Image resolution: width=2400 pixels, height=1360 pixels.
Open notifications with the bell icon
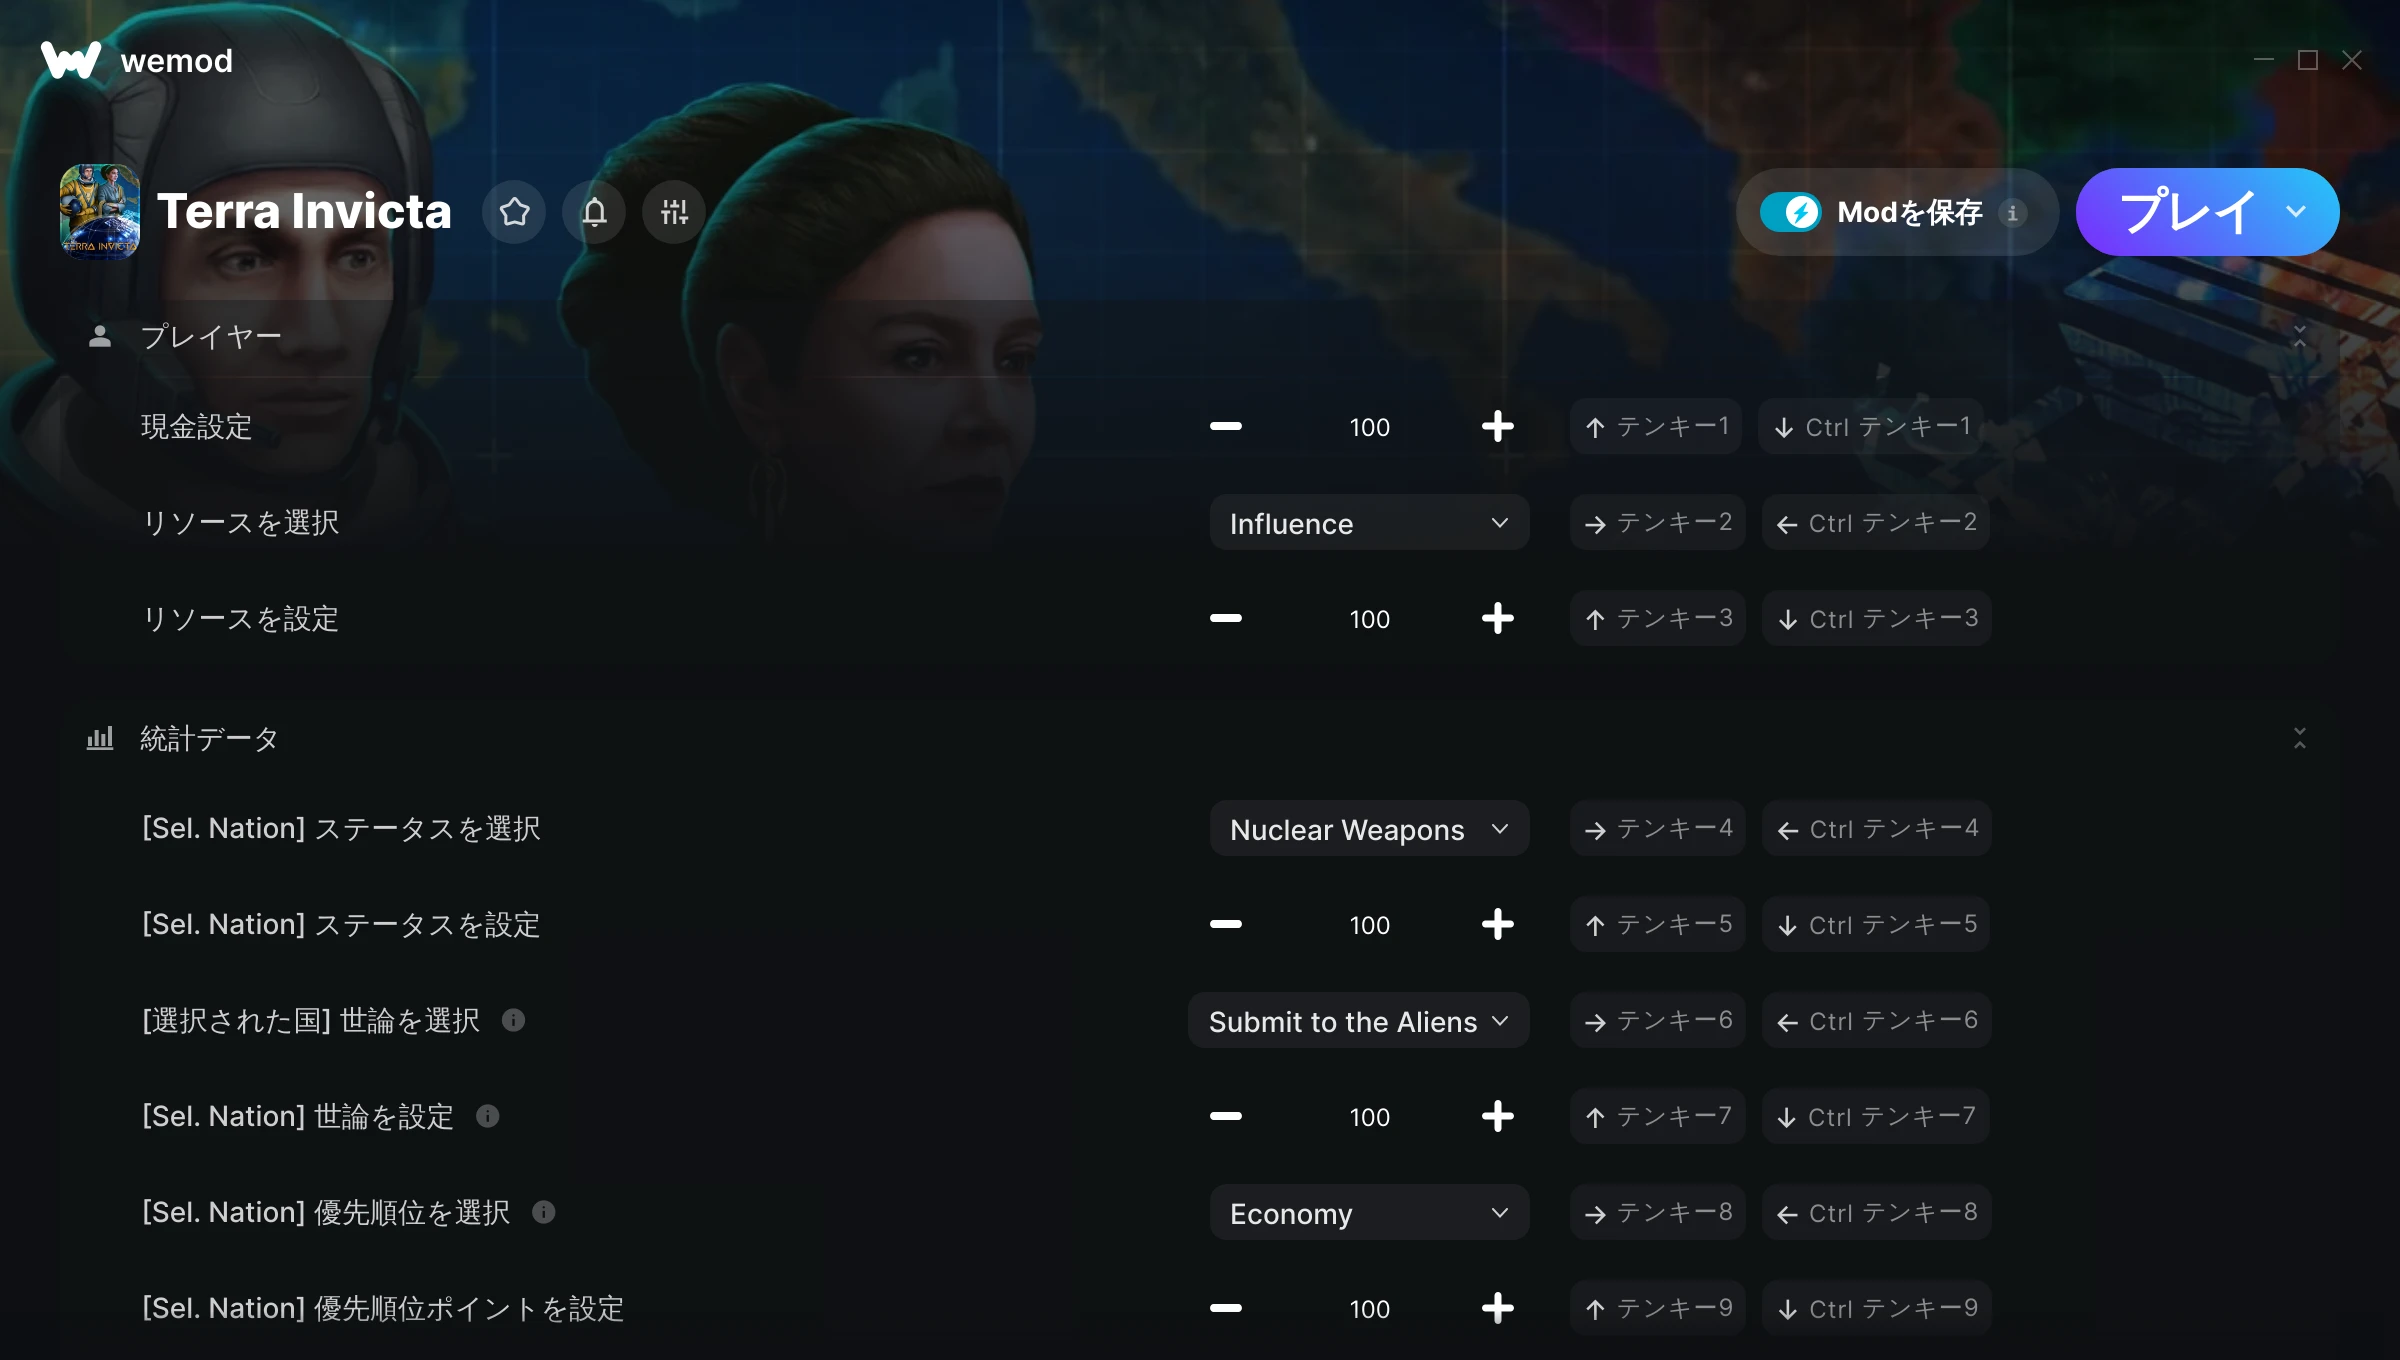pyautogui.click(x=594, y=212)
